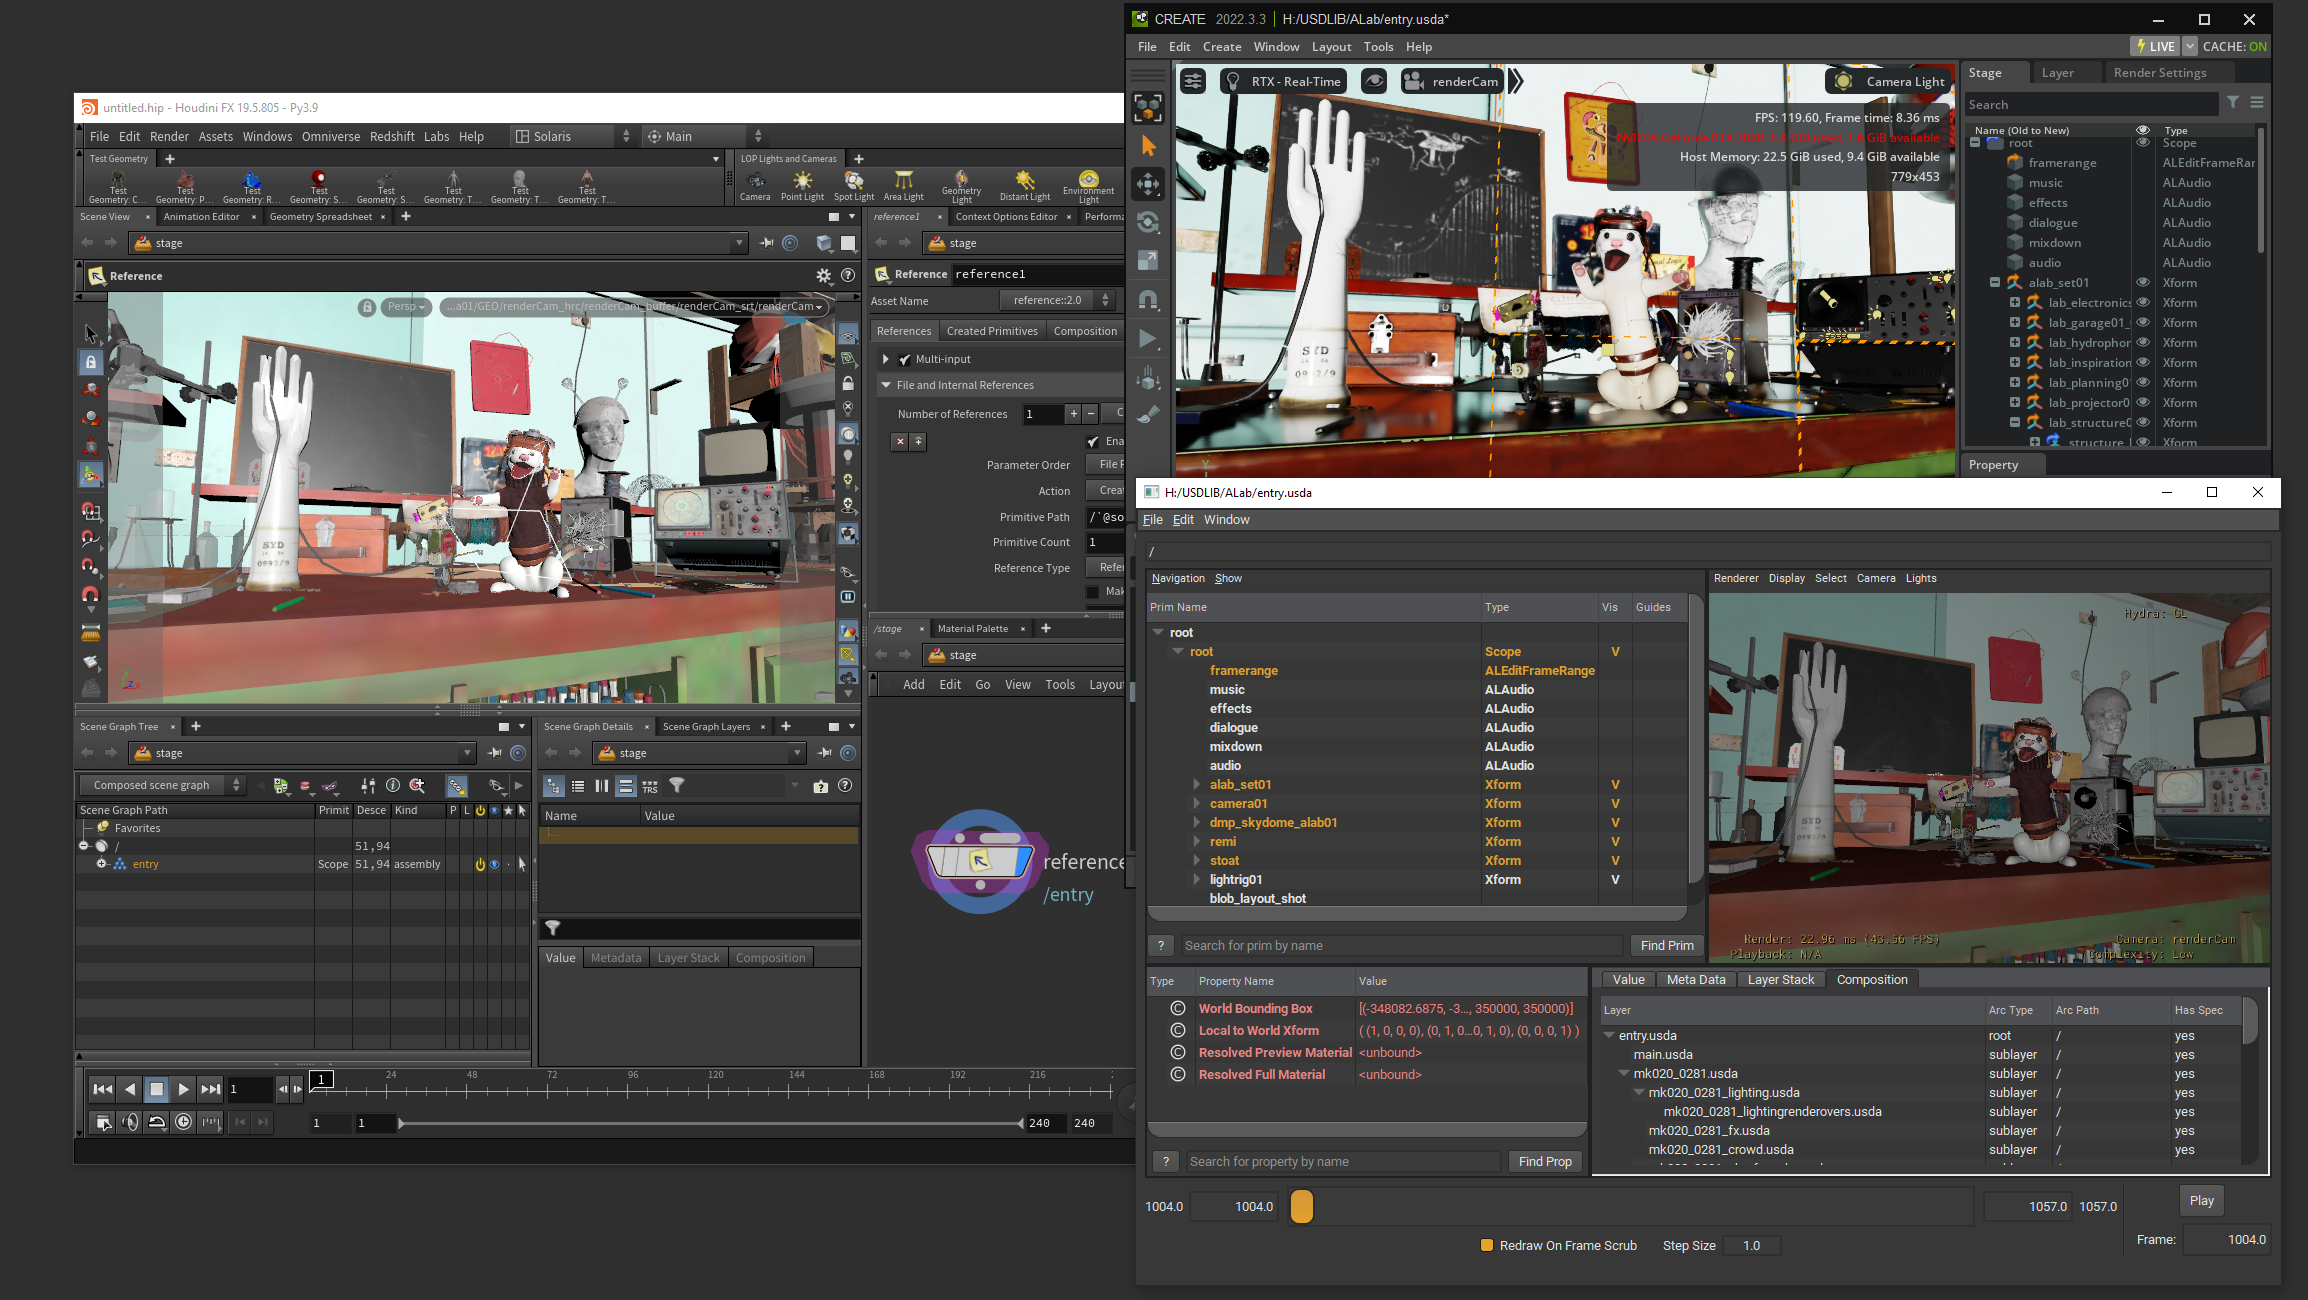Open the Composed scene graph dropdown
The height and width of the screenshot is (1300, 2308).
click(165, 785)
